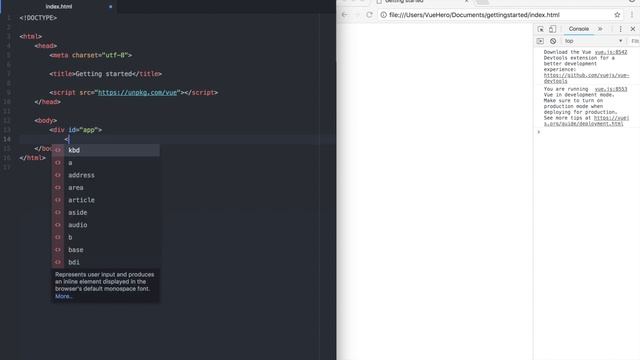Select the base tag suggestion
This screenshot has width=640, height=360.
105,250
